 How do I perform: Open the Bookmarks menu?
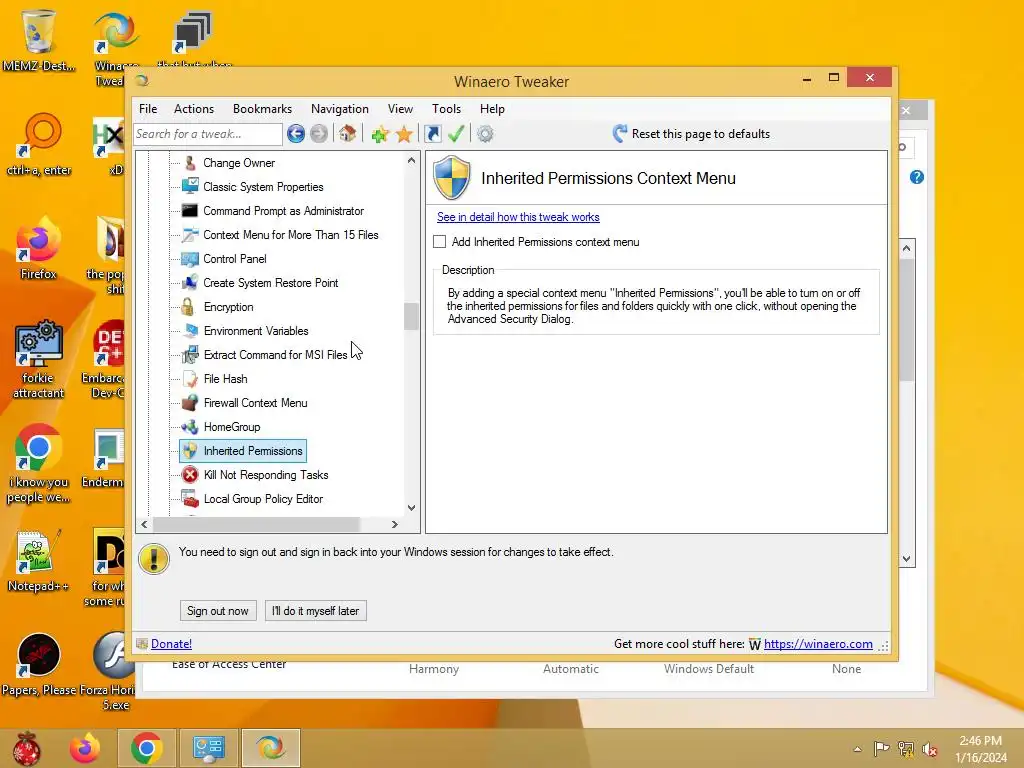(x=263, y=109)
